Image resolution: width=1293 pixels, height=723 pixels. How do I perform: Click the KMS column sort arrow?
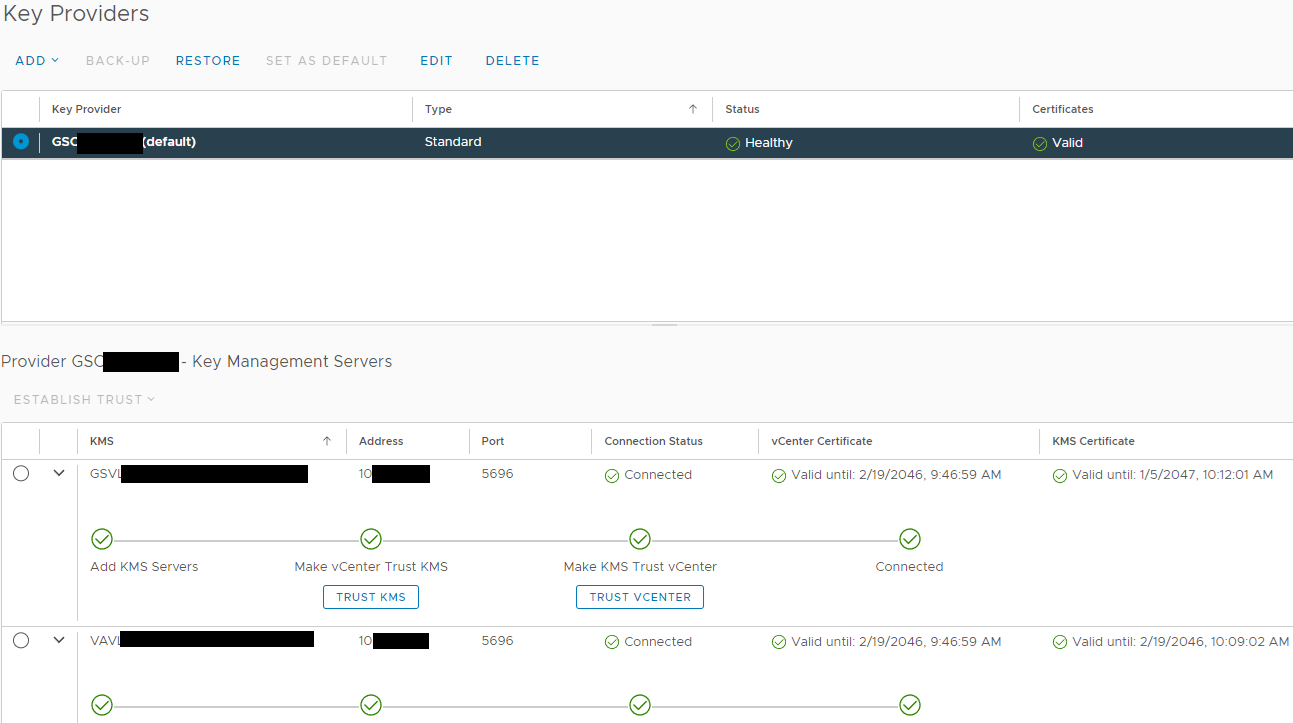[x=327, y=441]
